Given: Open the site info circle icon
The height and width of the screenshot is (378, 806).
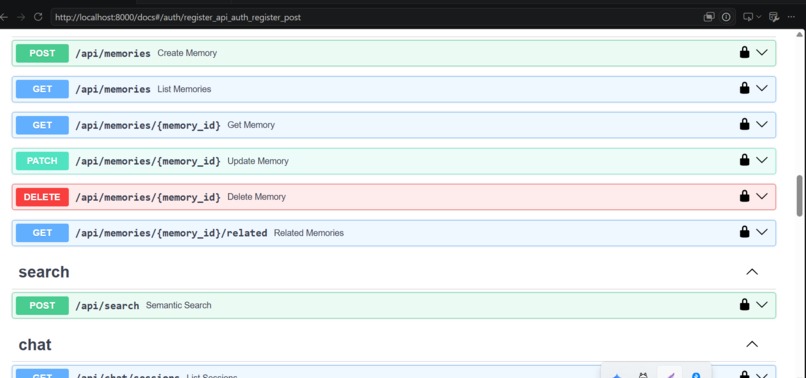Looking at the screenshot, I should (726, 17).
